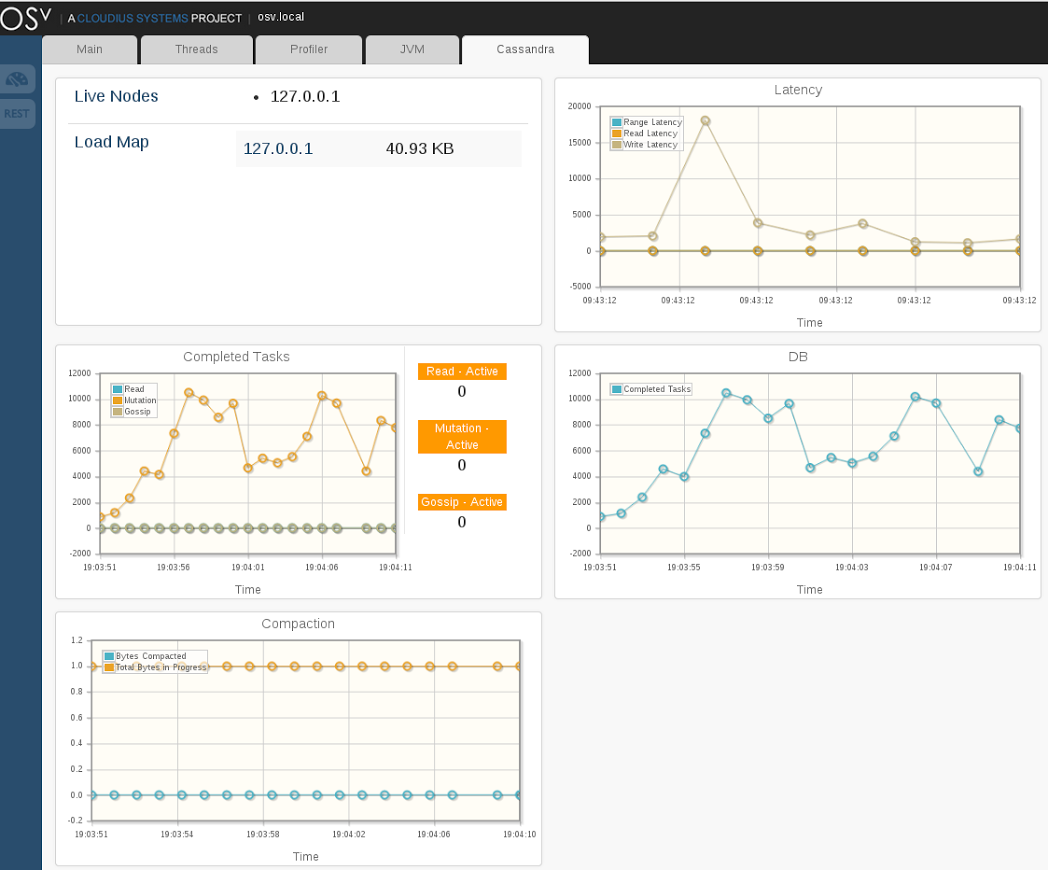Click the Total Bytes in Progress legend swatch

coord(109,667)
